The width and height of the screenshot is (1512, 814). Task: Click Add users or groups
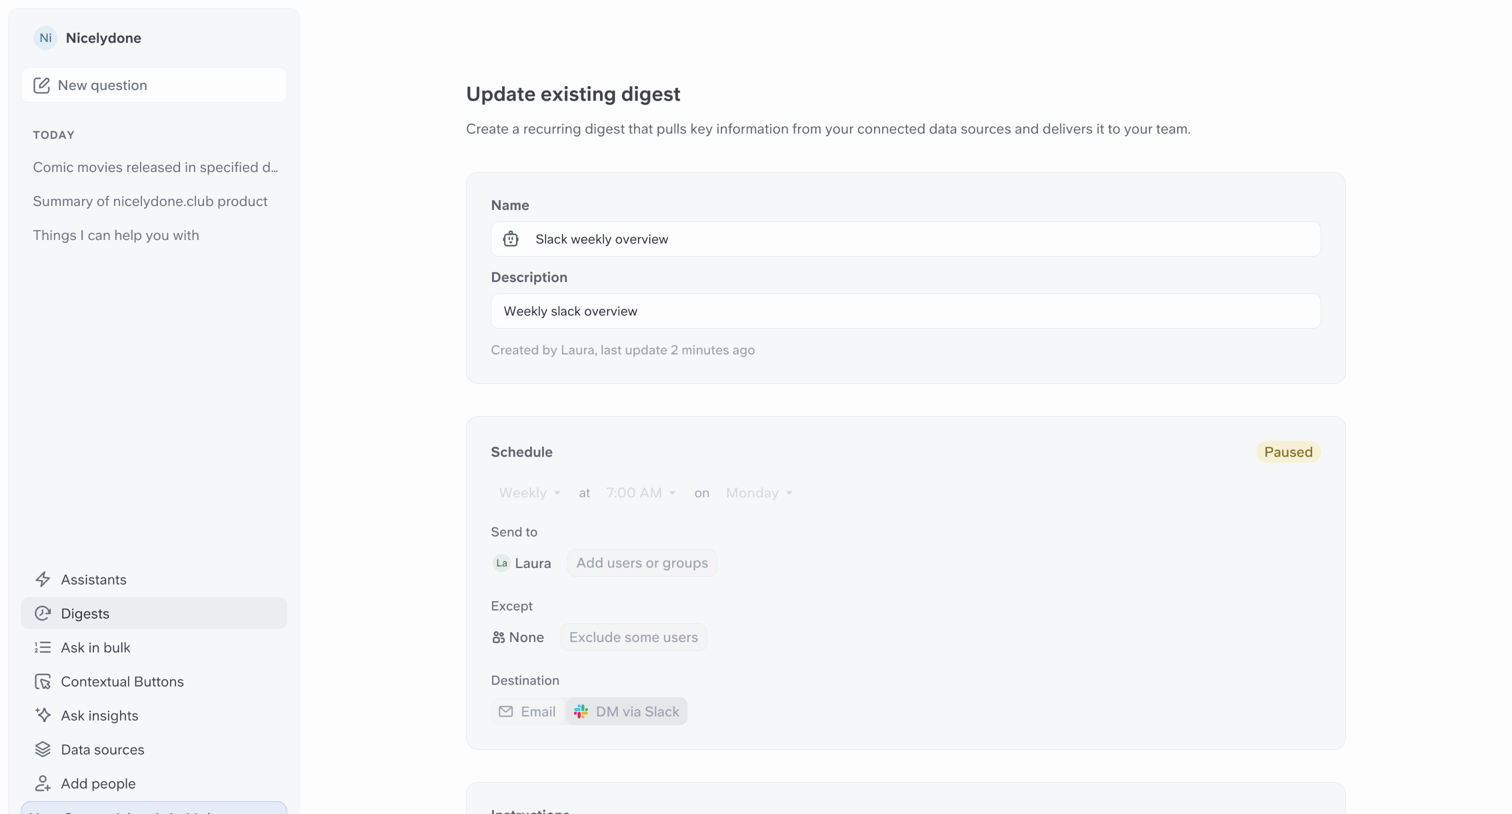642,563
